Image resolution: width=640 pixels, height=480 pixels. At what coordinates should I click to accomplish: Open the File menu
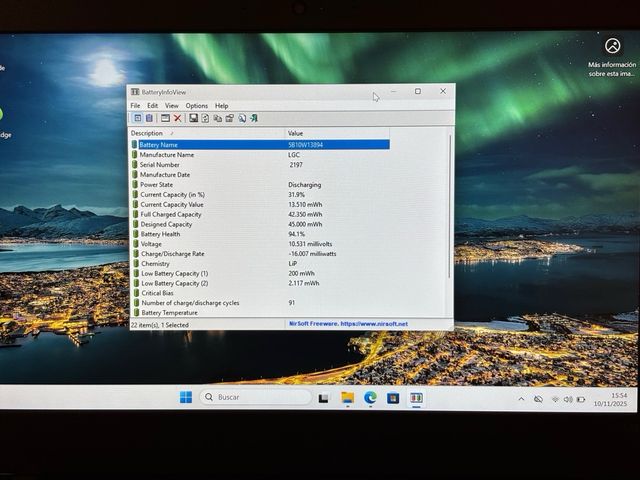pos(135,106)
